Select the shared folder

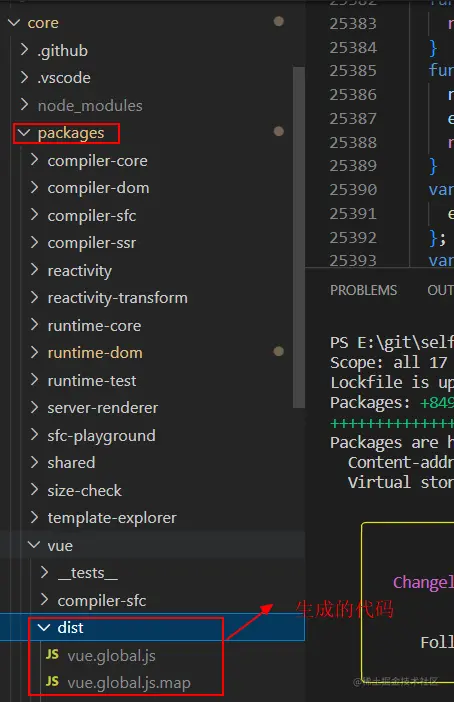(x=71, y=462)
